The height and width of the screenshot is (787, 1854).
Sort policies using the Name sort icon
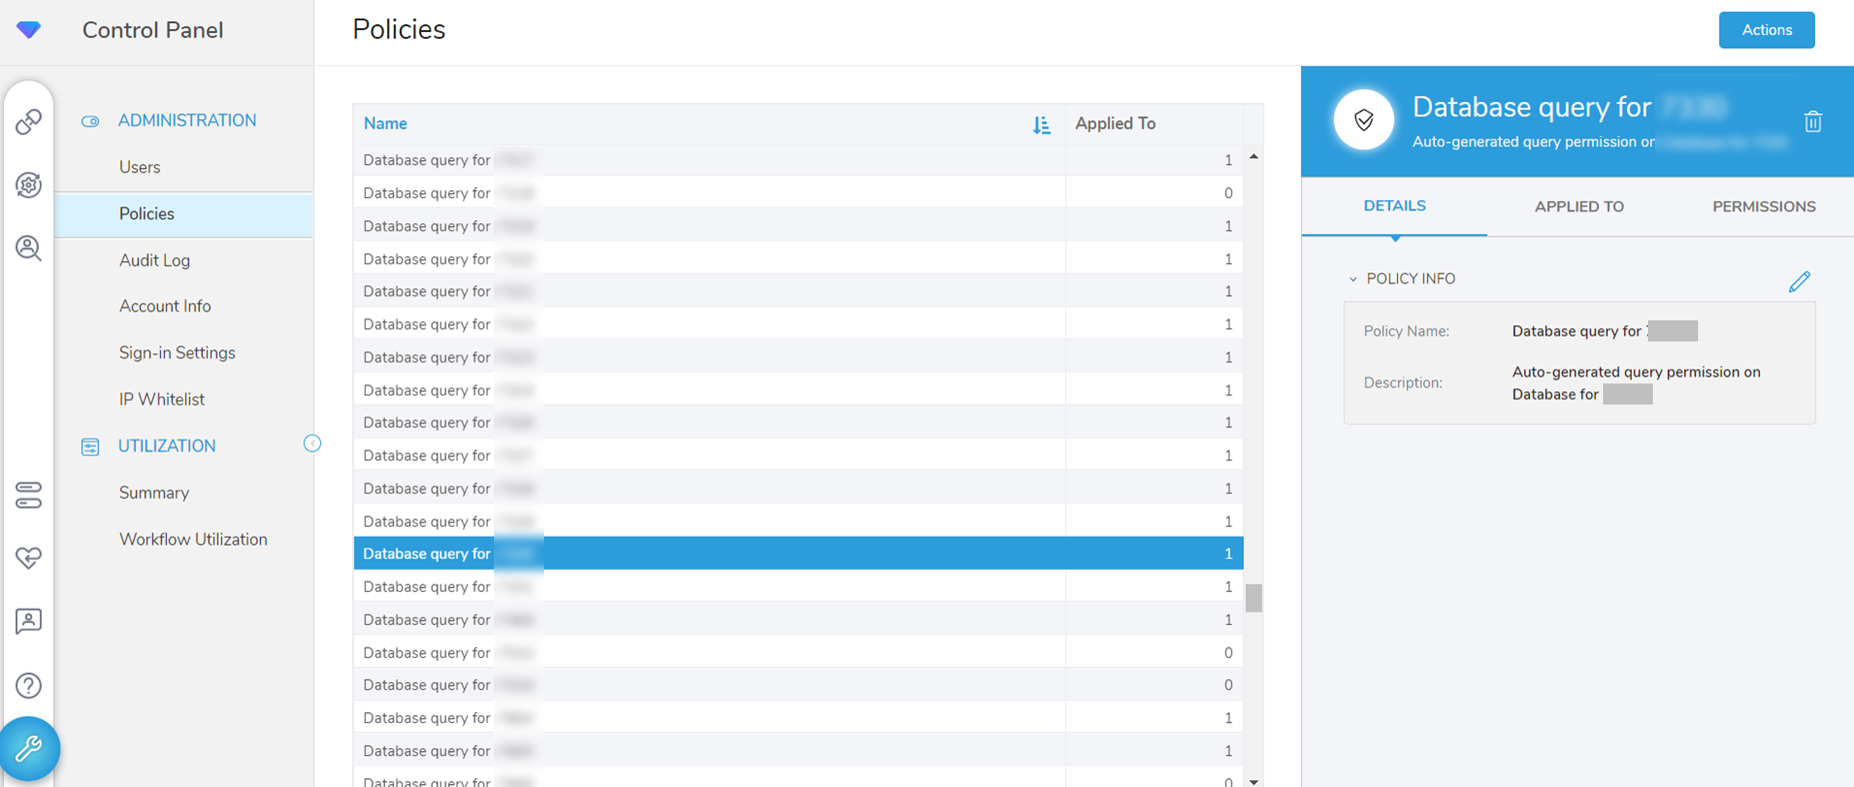click(1041, 124)
